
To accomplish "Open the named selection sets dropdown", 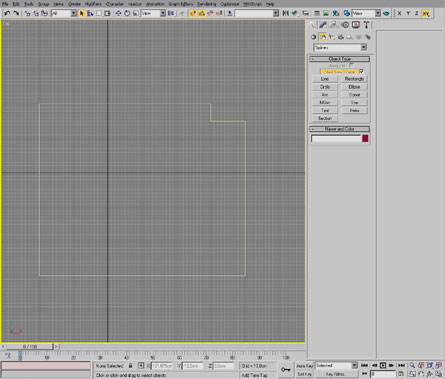I will click(257, 13).
